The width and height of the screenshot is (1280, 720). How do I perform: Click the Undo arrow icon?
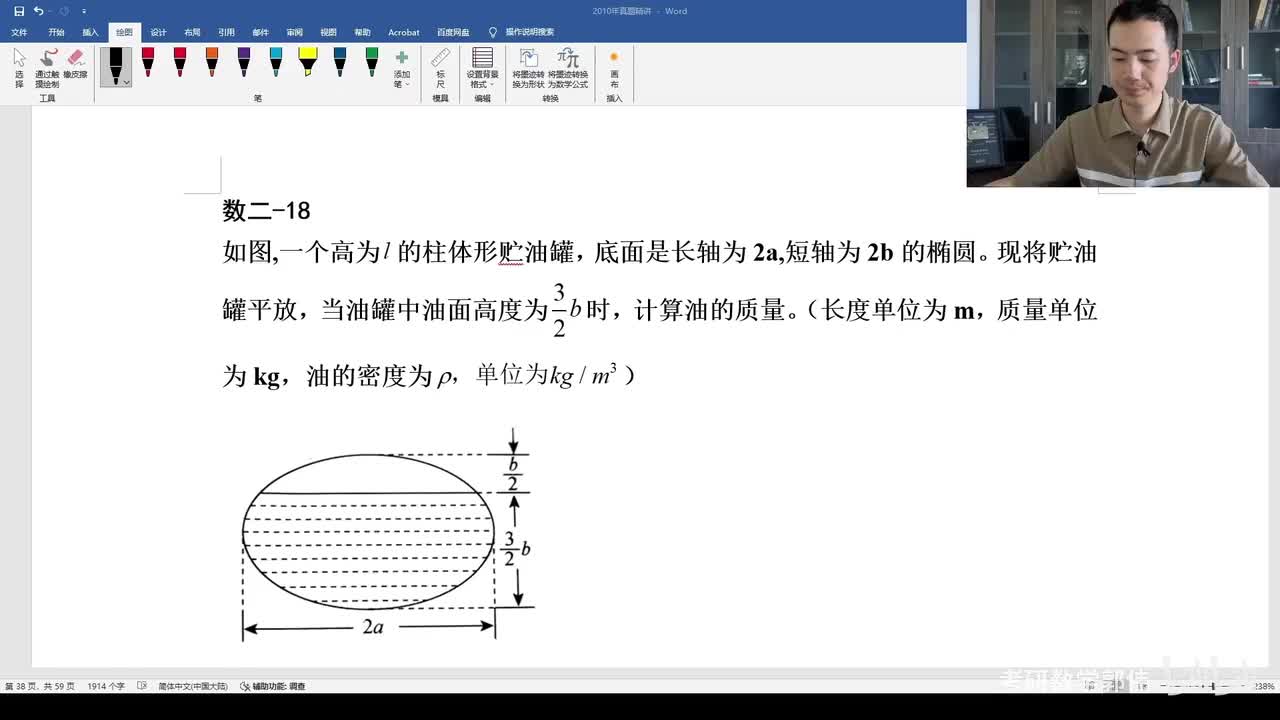pyautogui.click(x=38, y=11)
